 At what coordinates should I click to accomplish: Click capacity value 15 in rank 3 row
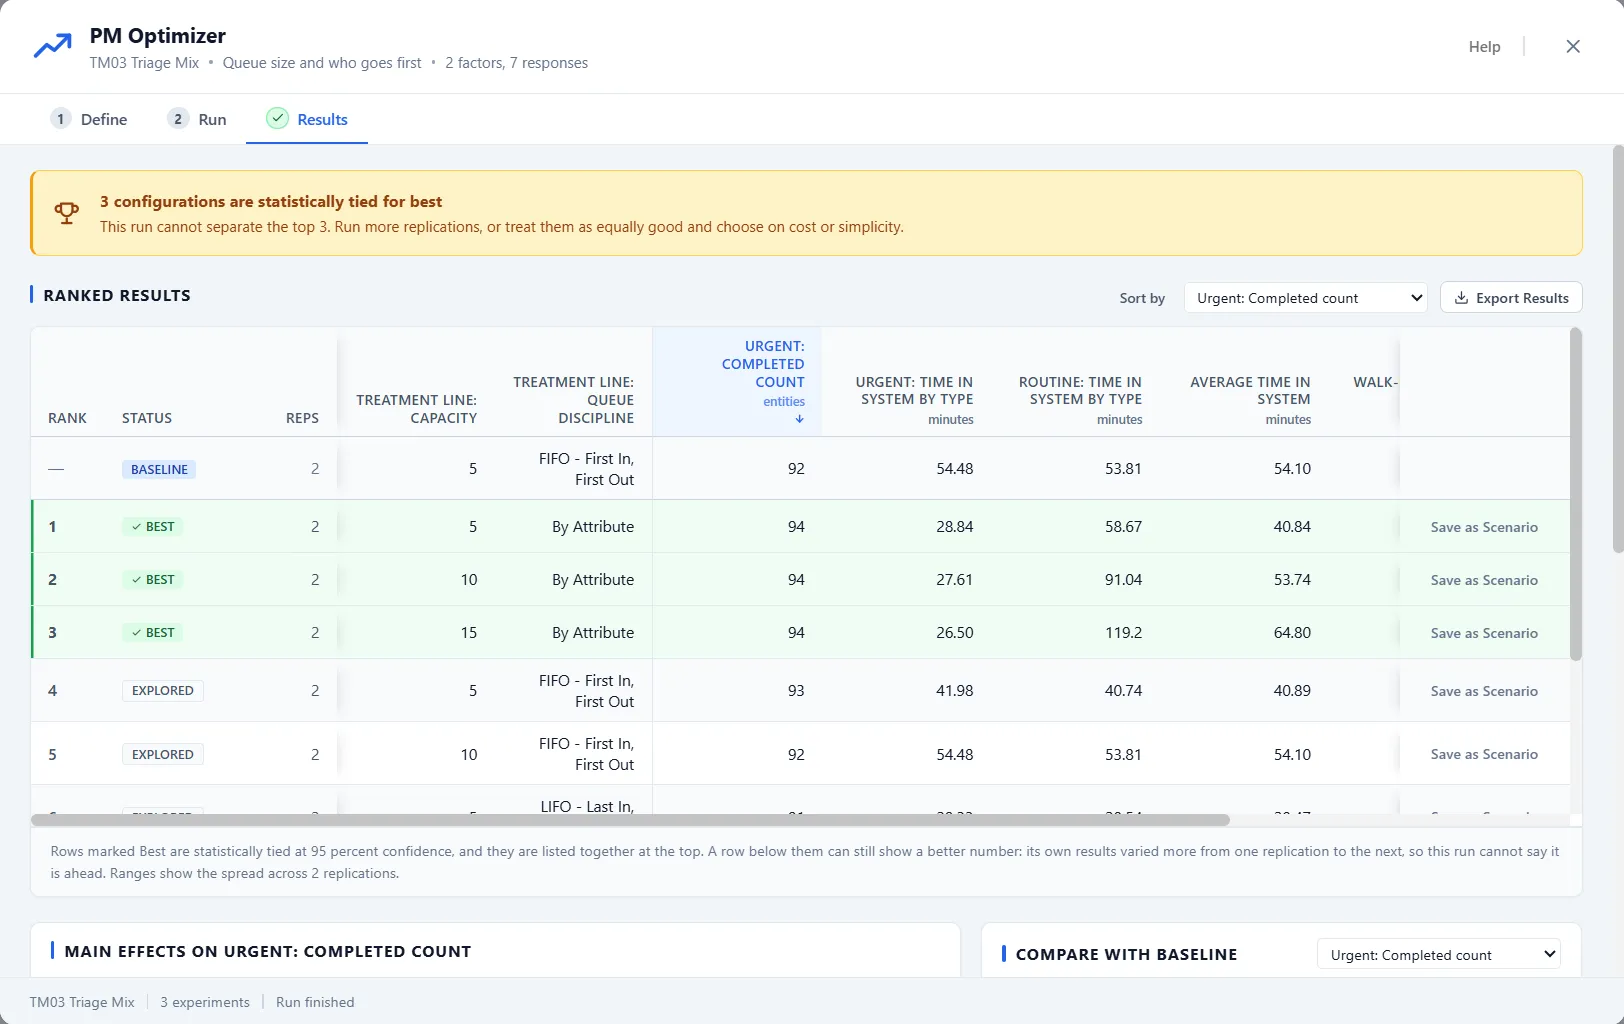click(x=468, y=633)
